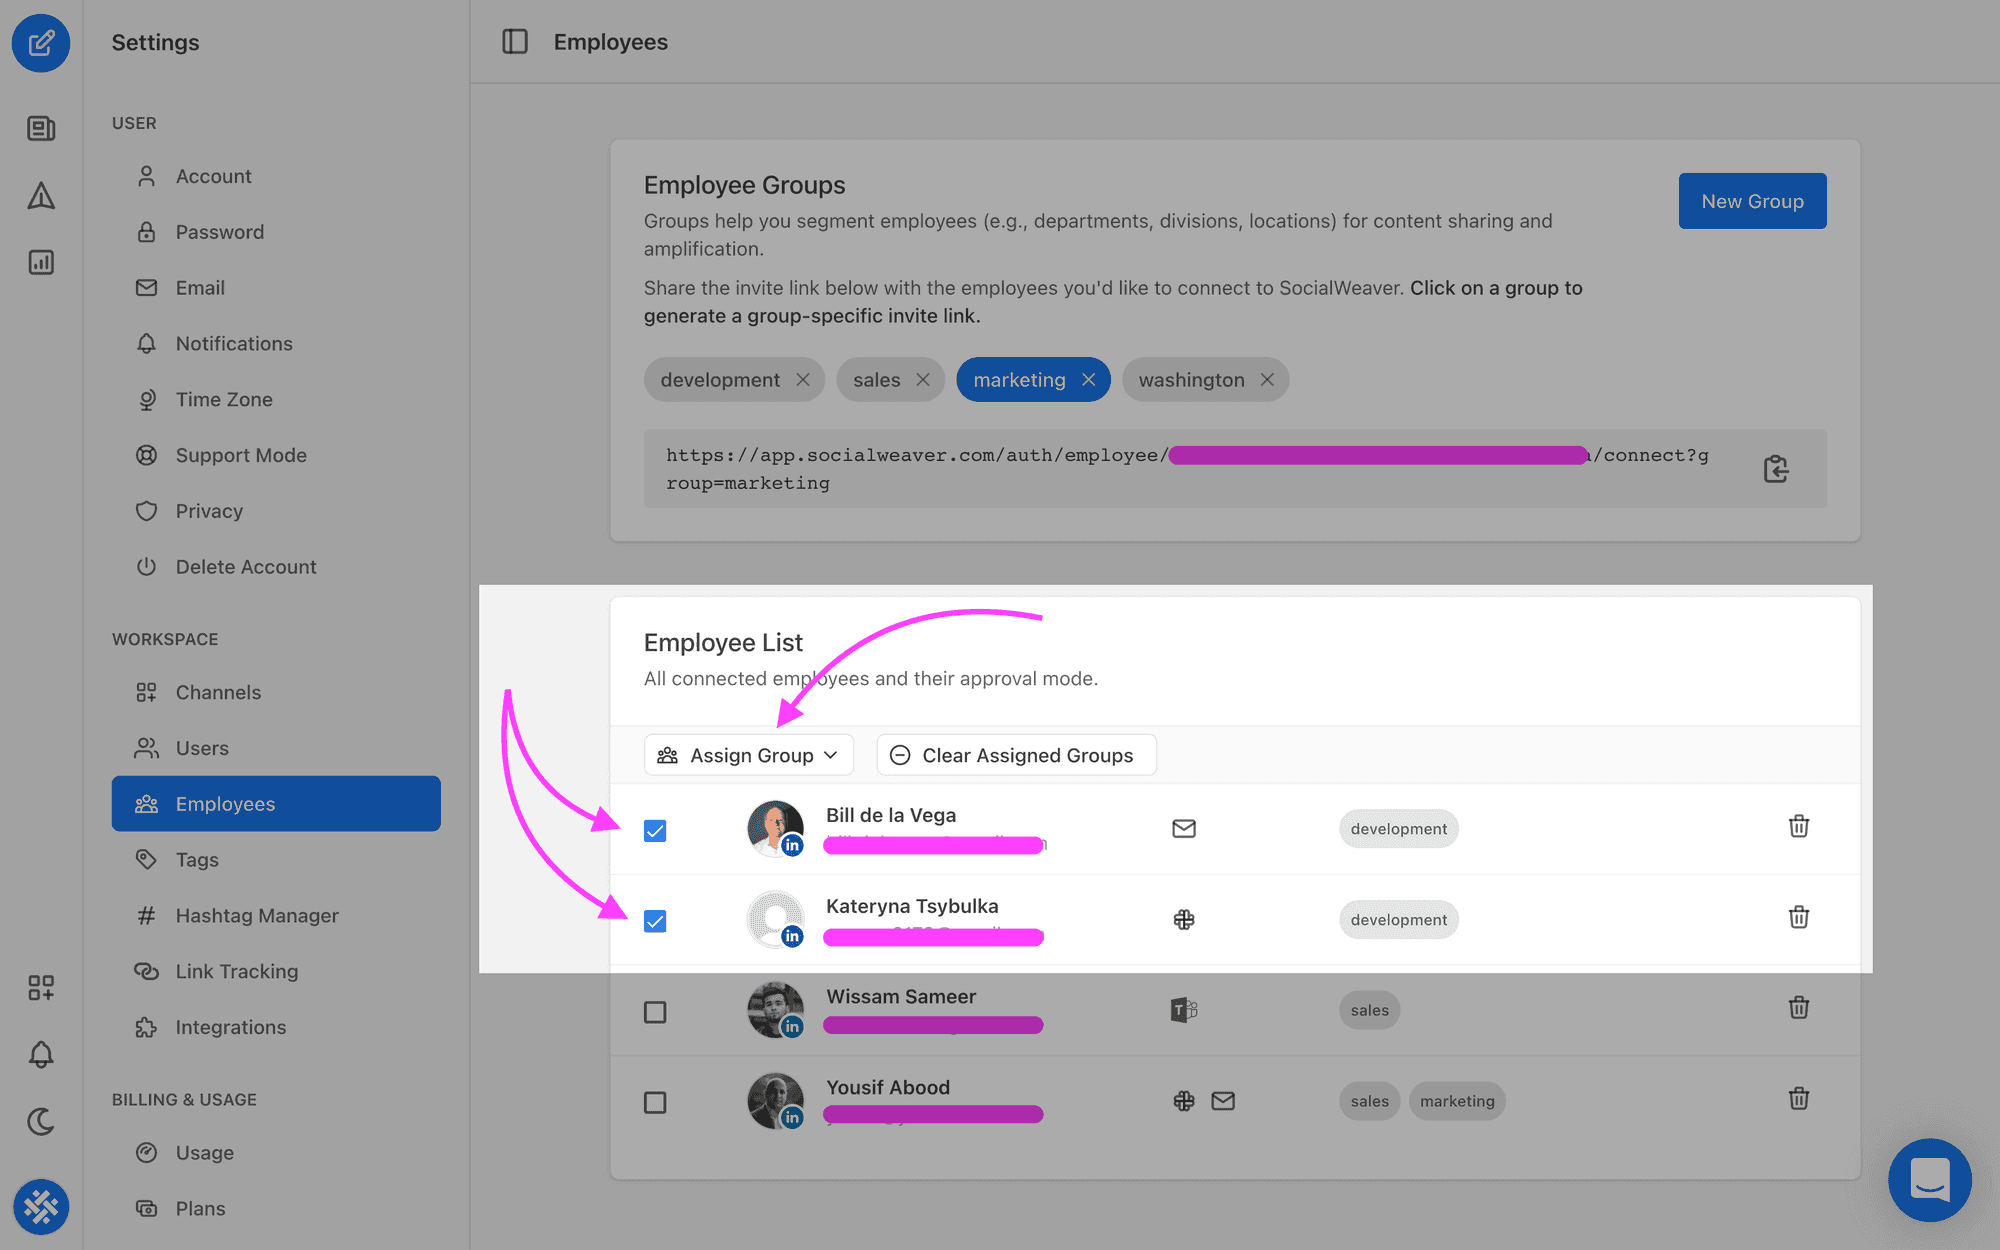Viewport: 2000px width, 1250px height.
Task: Click Bill de la Vega's profile photo
Action: pos(775,828)
